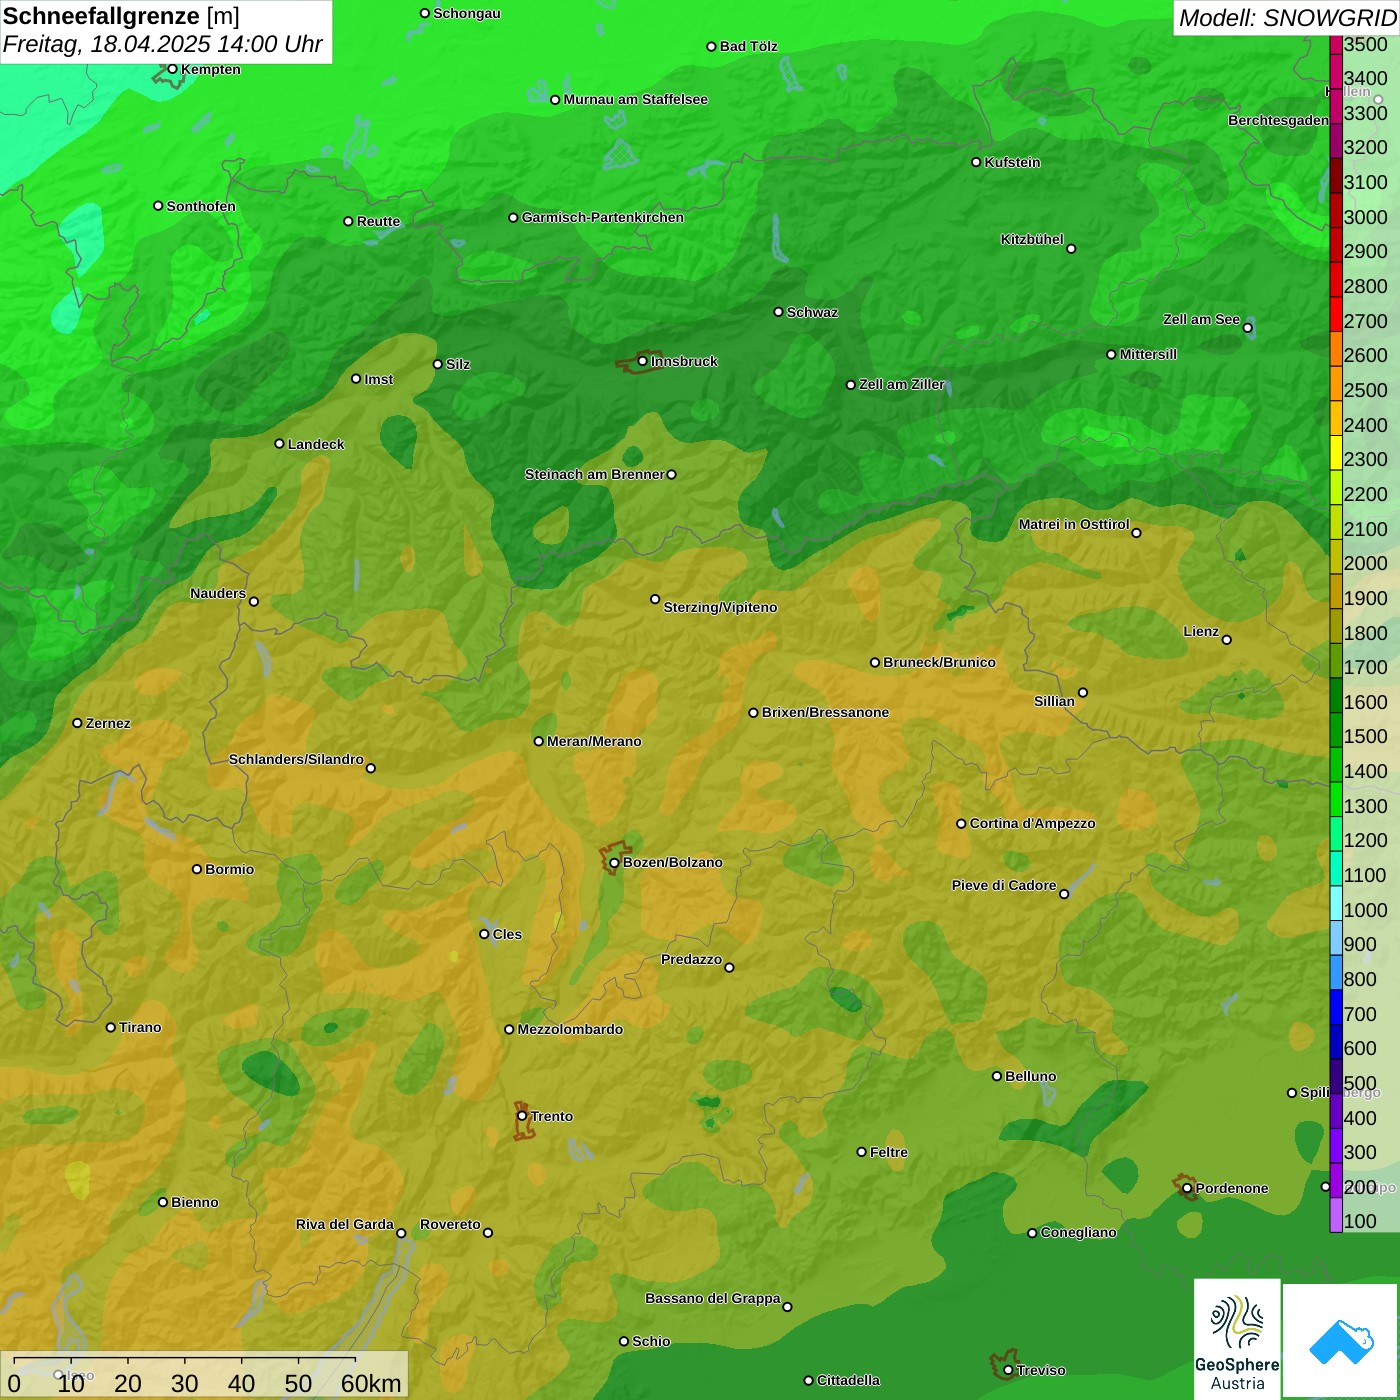
Task: Click the Kempten city marker dot
Action: click(x=172, y=69)
